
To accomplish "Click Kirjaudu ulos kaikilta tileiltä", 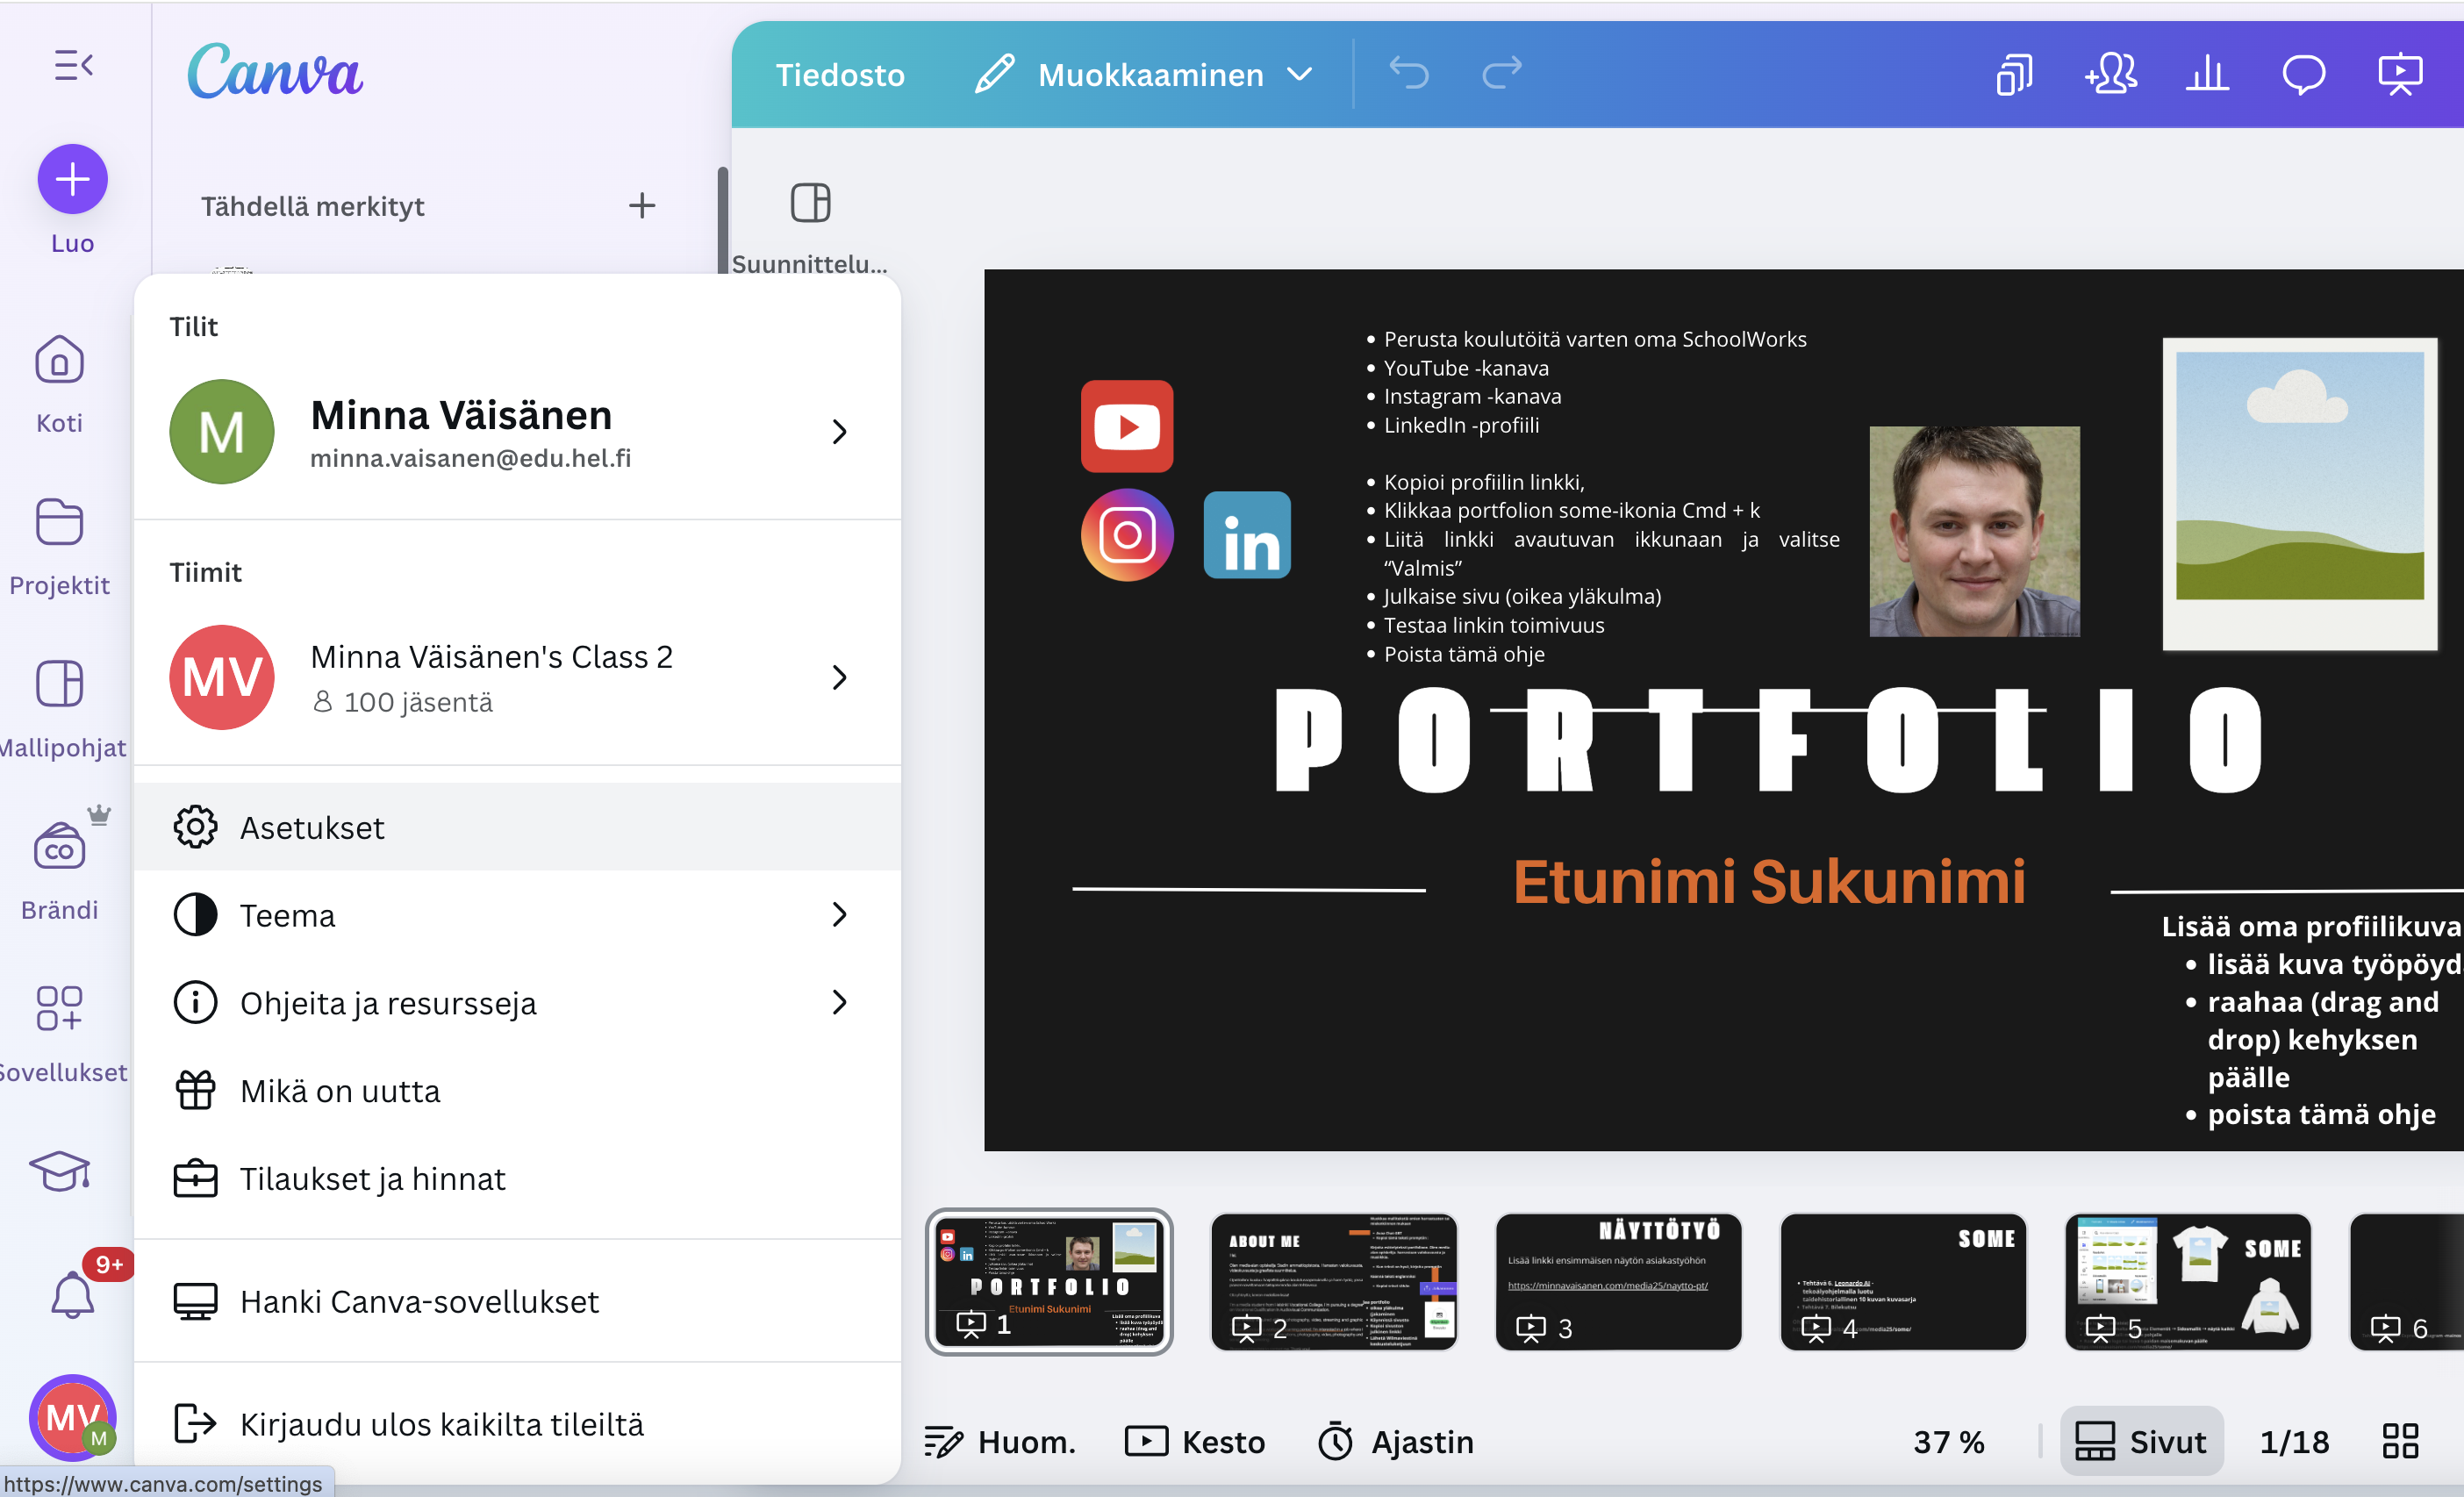I will click(441, 1424).
